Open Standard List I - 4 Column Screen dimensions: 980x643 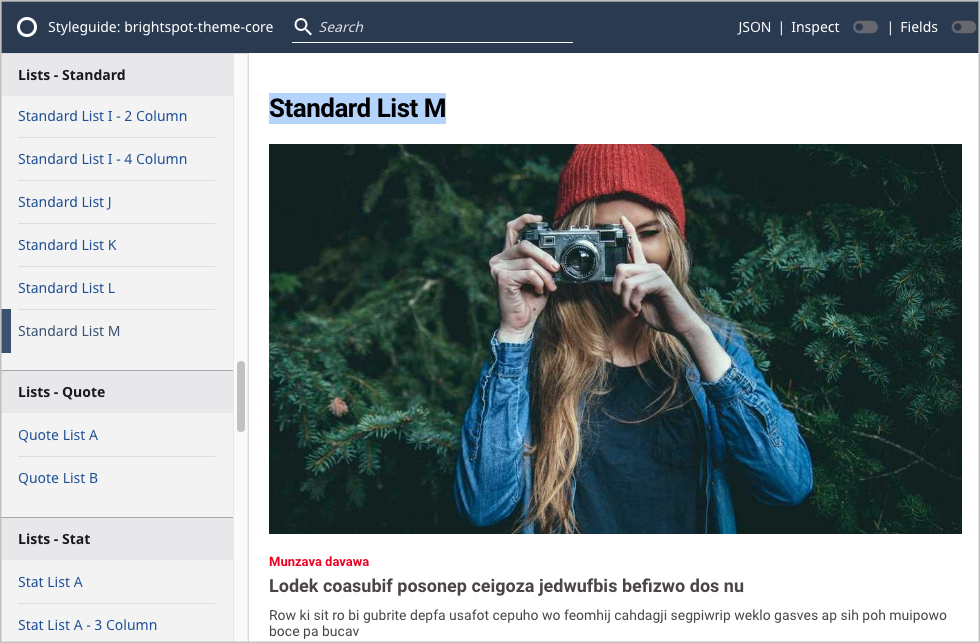pyautogui.click(x=102, y=159)
